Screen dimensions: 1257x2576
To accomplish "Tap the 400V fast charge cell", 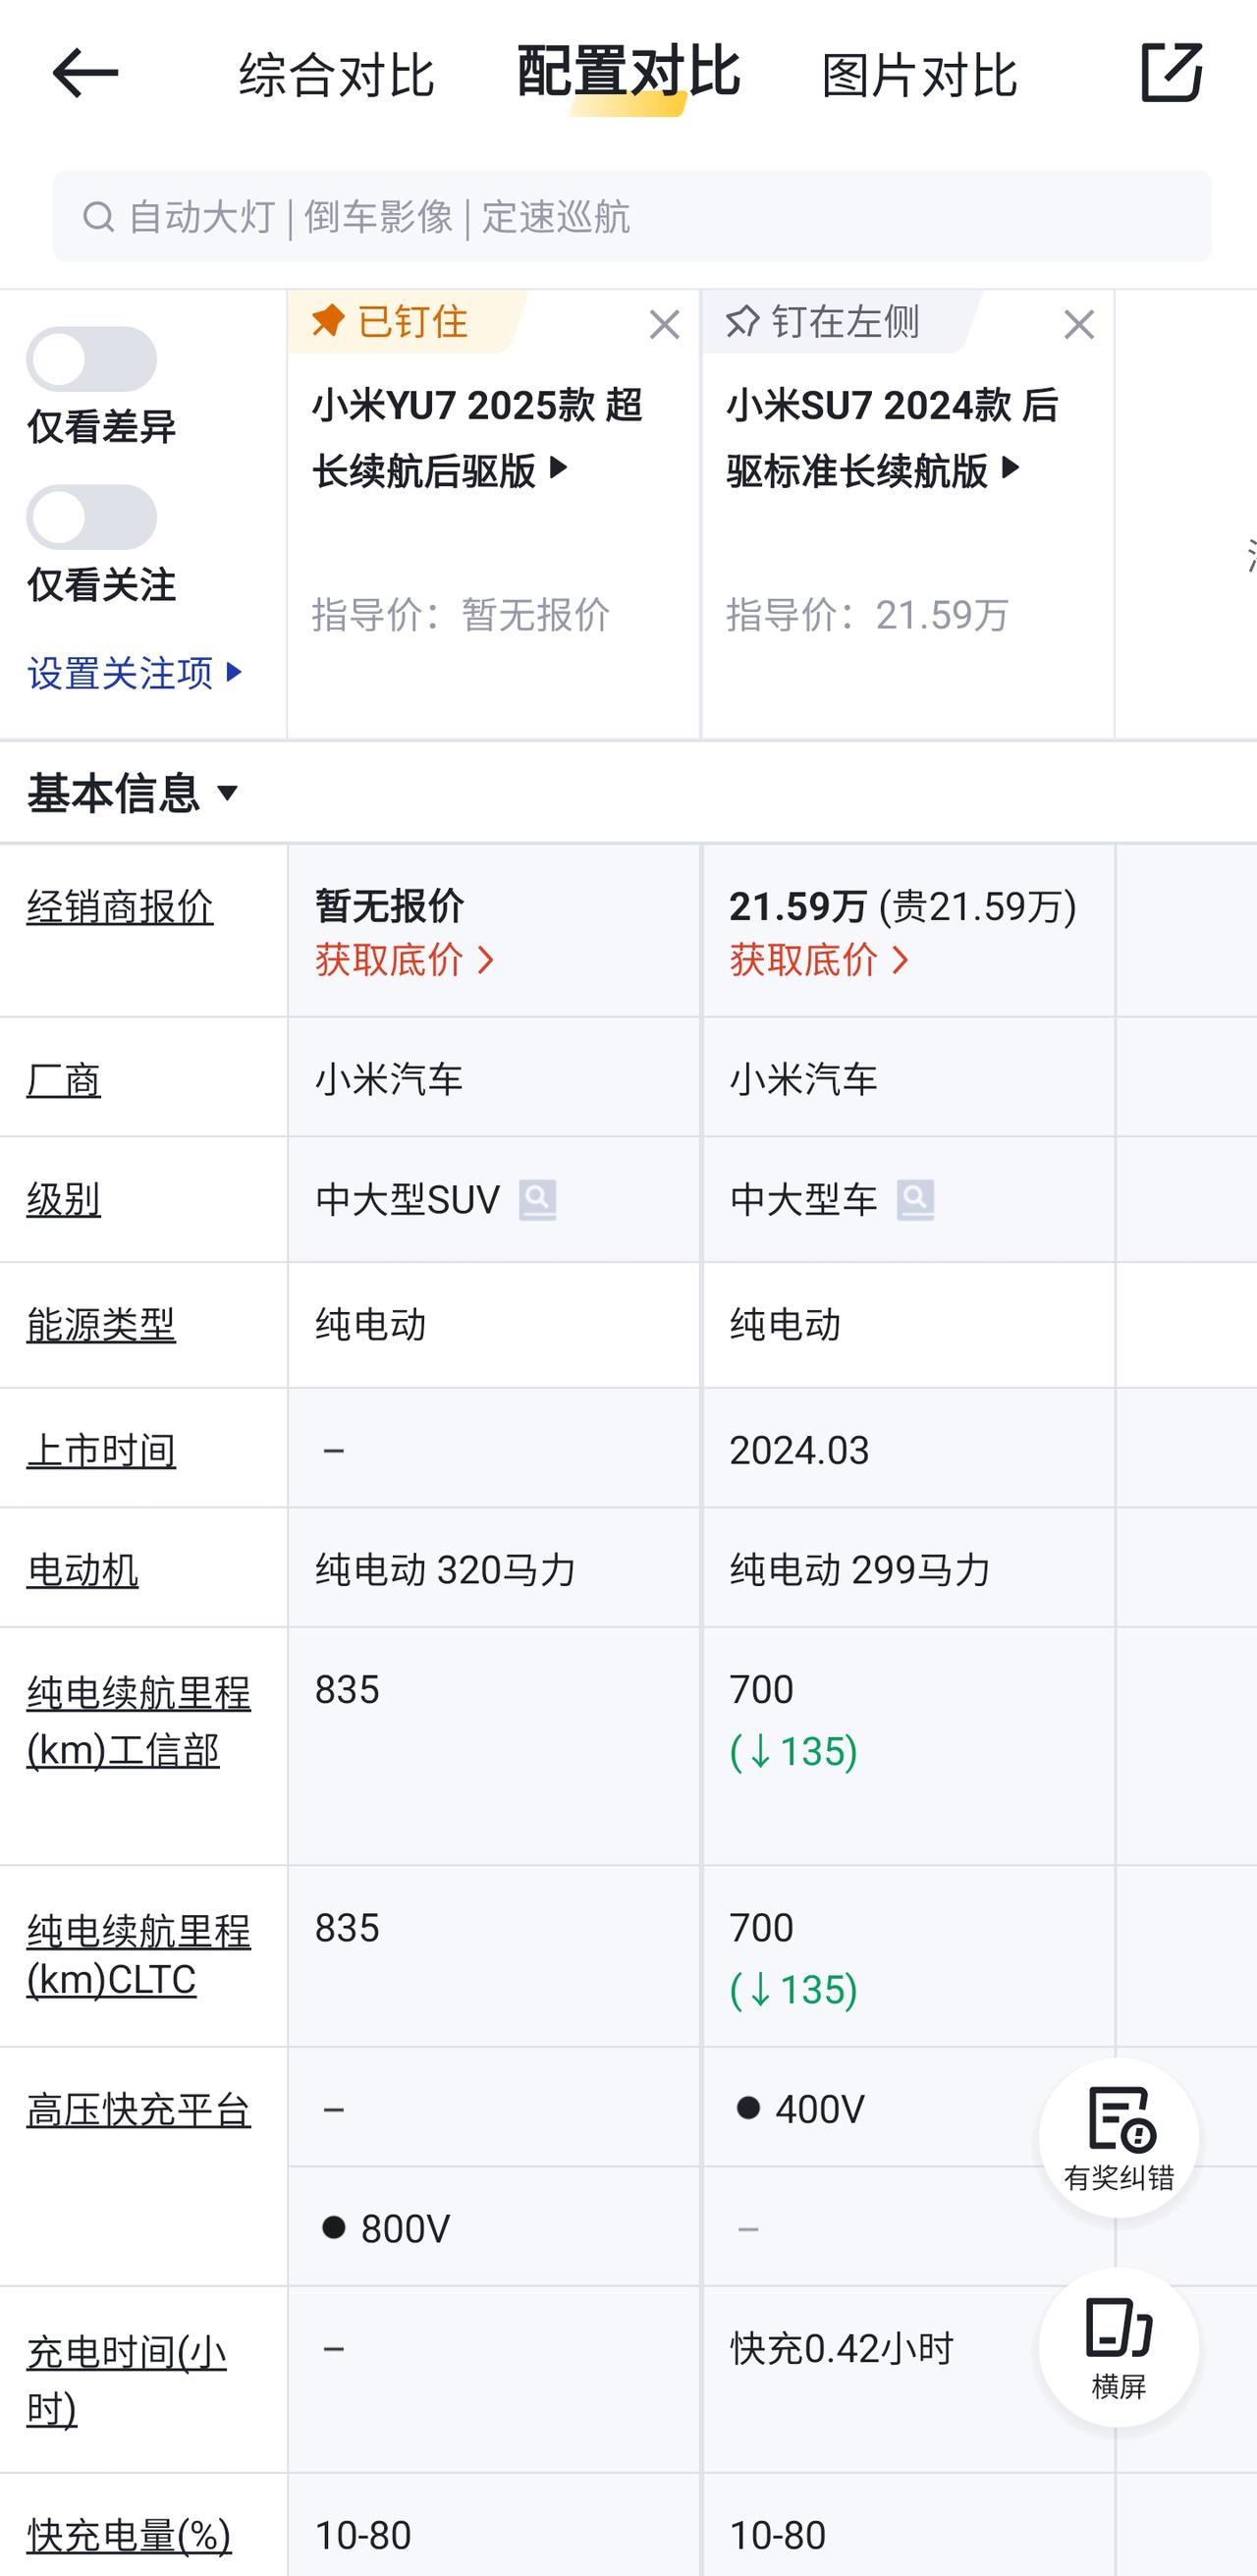I will 908,2107.
